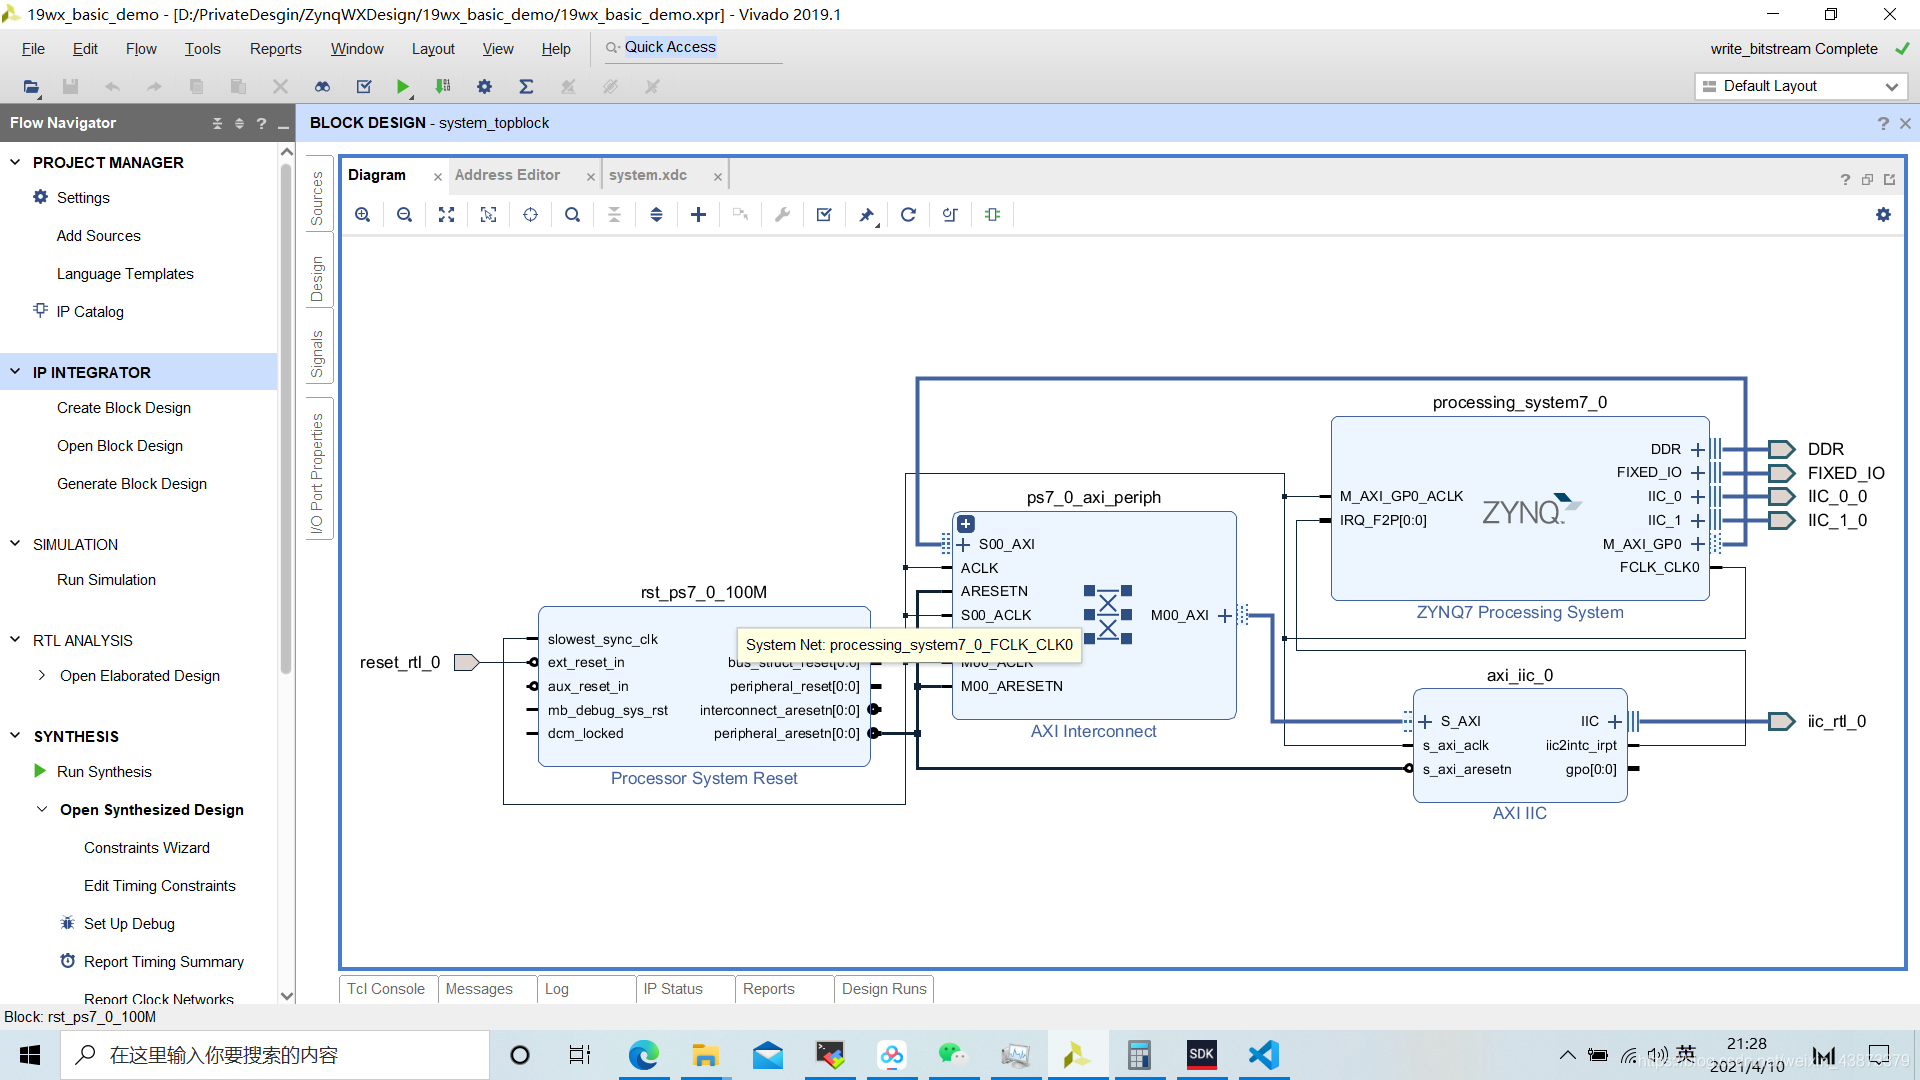
Task: Click the Zoom Fit diagram icon
Action: pyautogui.click(x=447, y=215)
